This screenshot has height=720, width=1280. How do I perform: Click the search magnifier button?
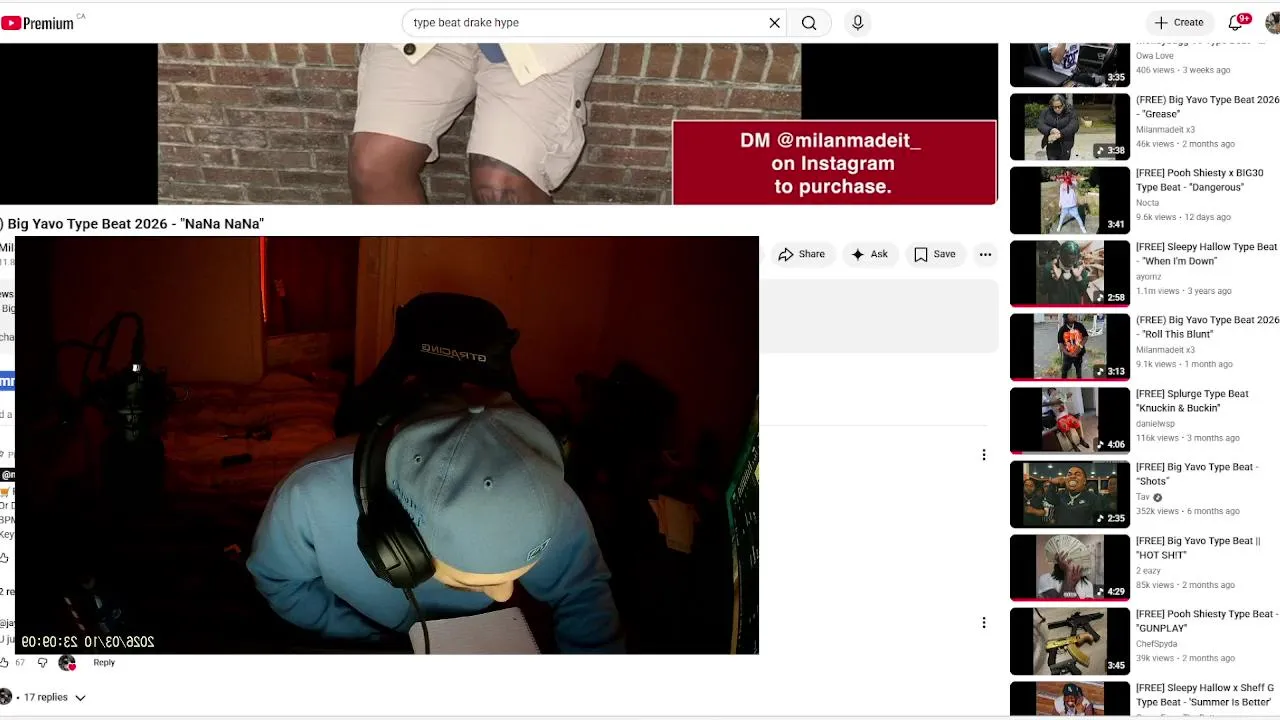(809, 23)
